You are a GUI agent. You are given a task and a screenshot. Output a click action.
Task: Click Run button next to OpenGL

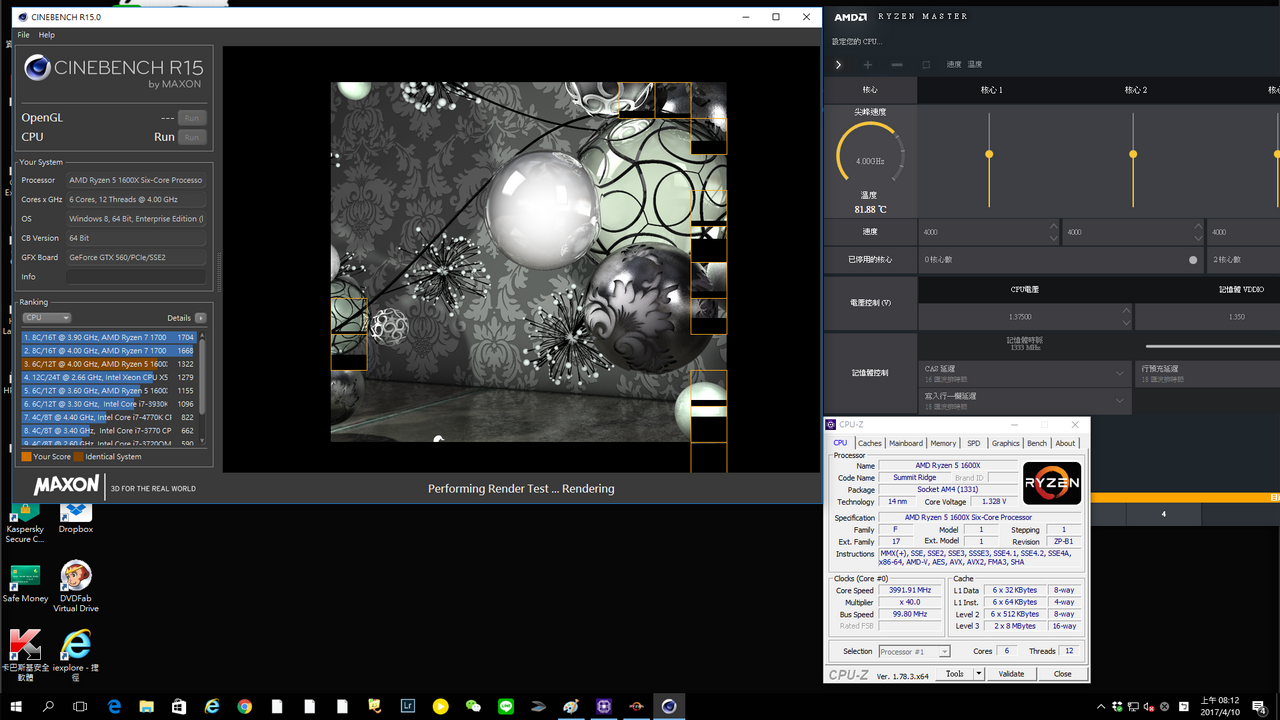192,117
